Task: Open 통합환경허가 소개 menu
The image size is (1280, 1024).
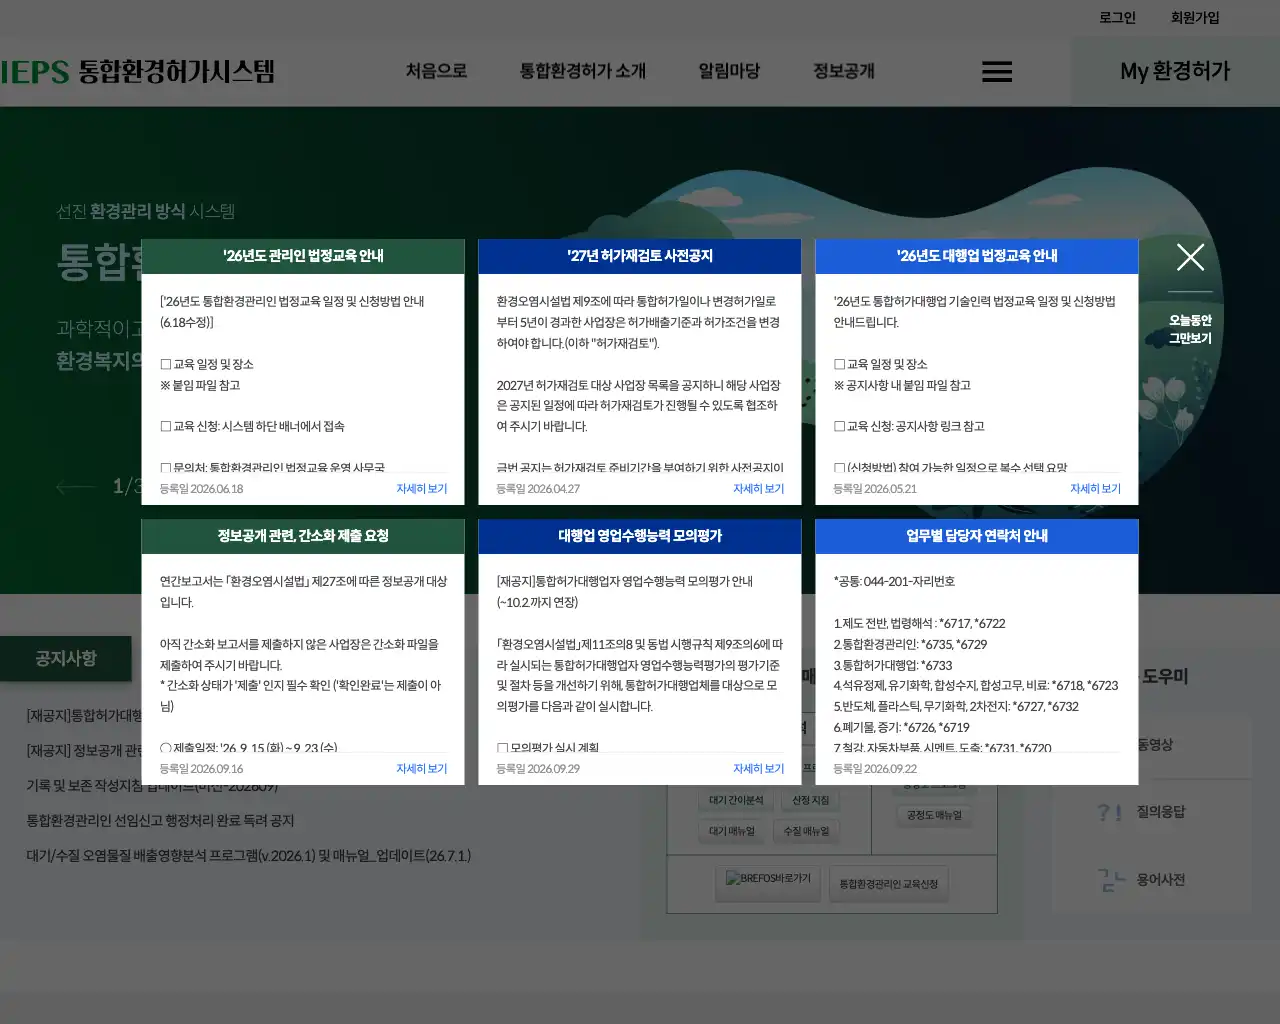Action: [x=582, y=71]
